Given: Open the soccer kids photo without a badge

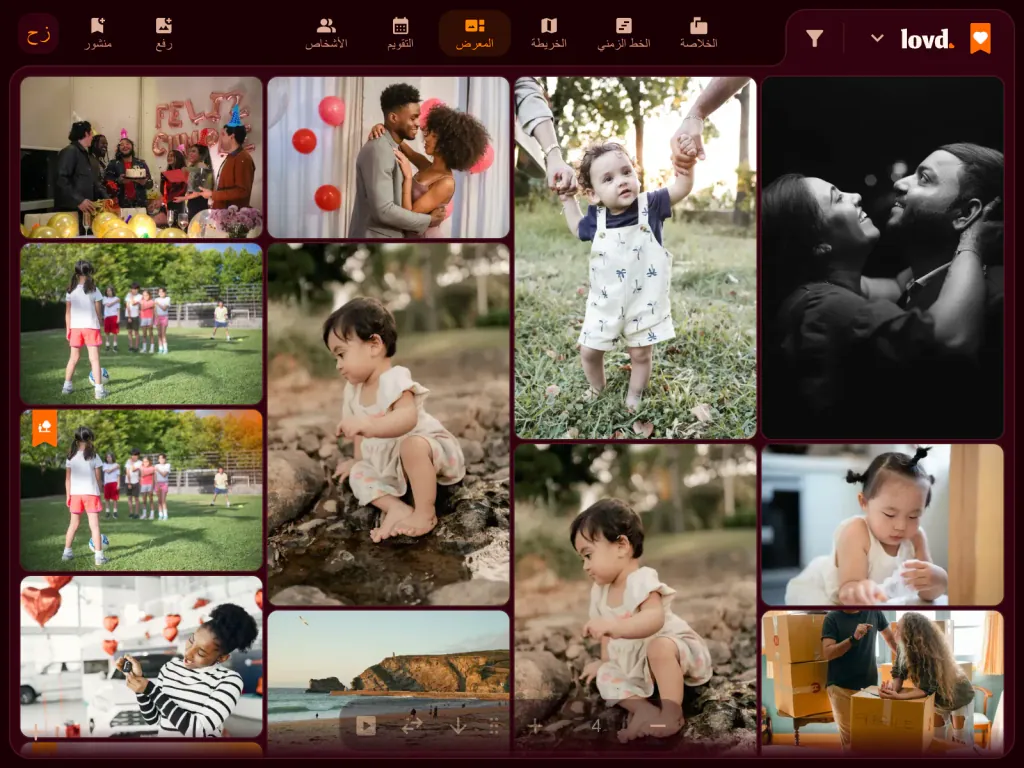Looking at the screenshot, I should 141,324.
